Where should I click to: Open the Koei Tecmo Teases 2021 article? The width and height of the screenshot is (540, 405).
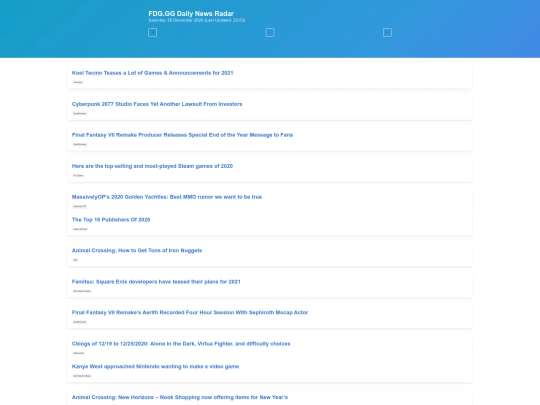pyautogui.click(x=153, y=73)
